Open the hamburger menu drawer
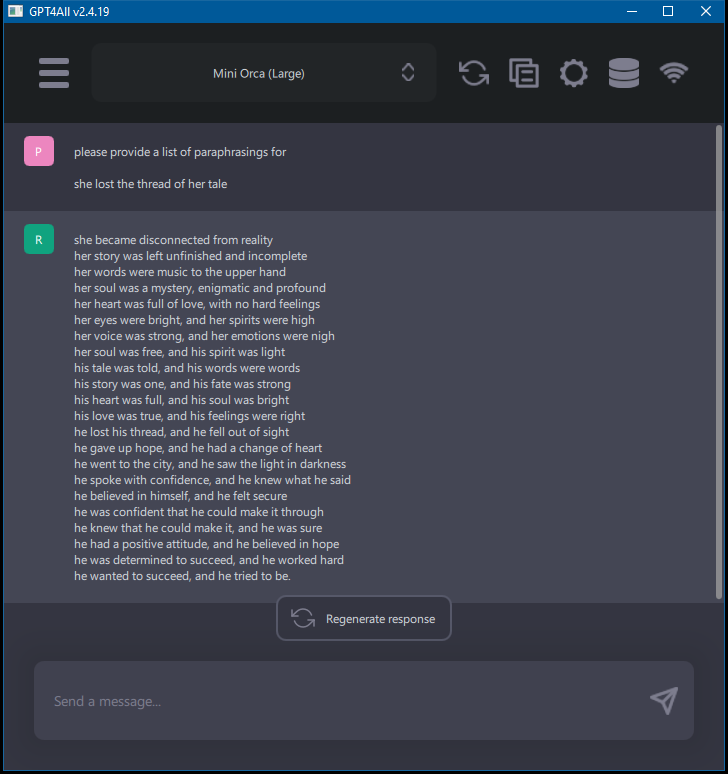 click(54, 73)
